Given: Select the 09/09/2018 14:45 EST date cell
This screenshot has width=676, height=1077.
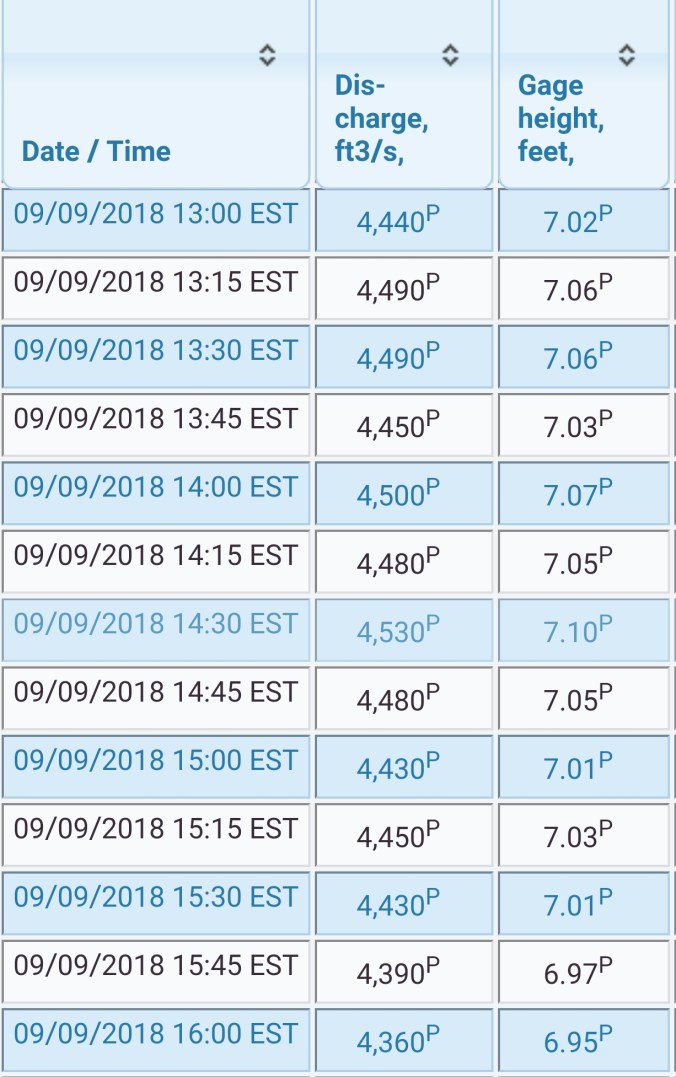Looking at the screenshot, I should pos(156,693).
